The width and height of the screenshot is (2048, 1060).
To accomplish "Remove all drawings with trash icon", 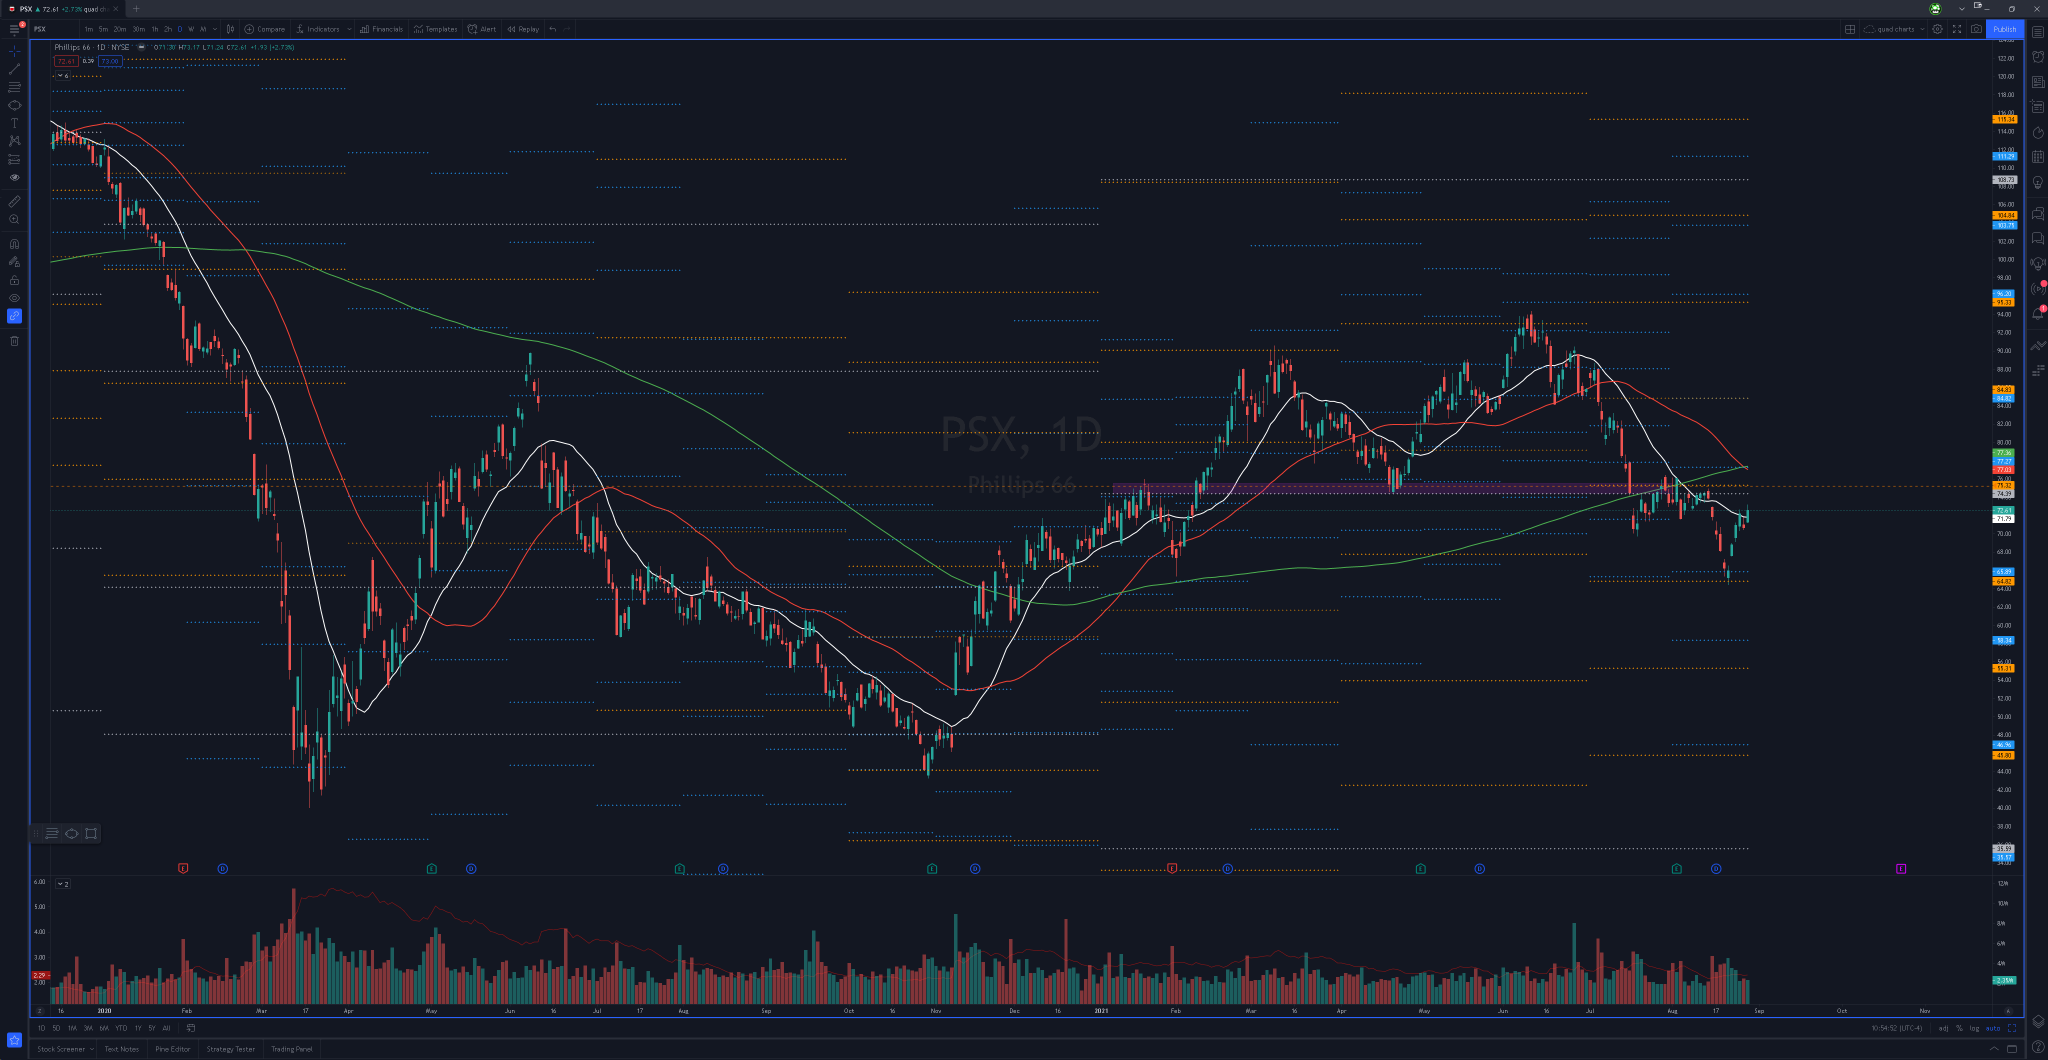I will point(14,341).
